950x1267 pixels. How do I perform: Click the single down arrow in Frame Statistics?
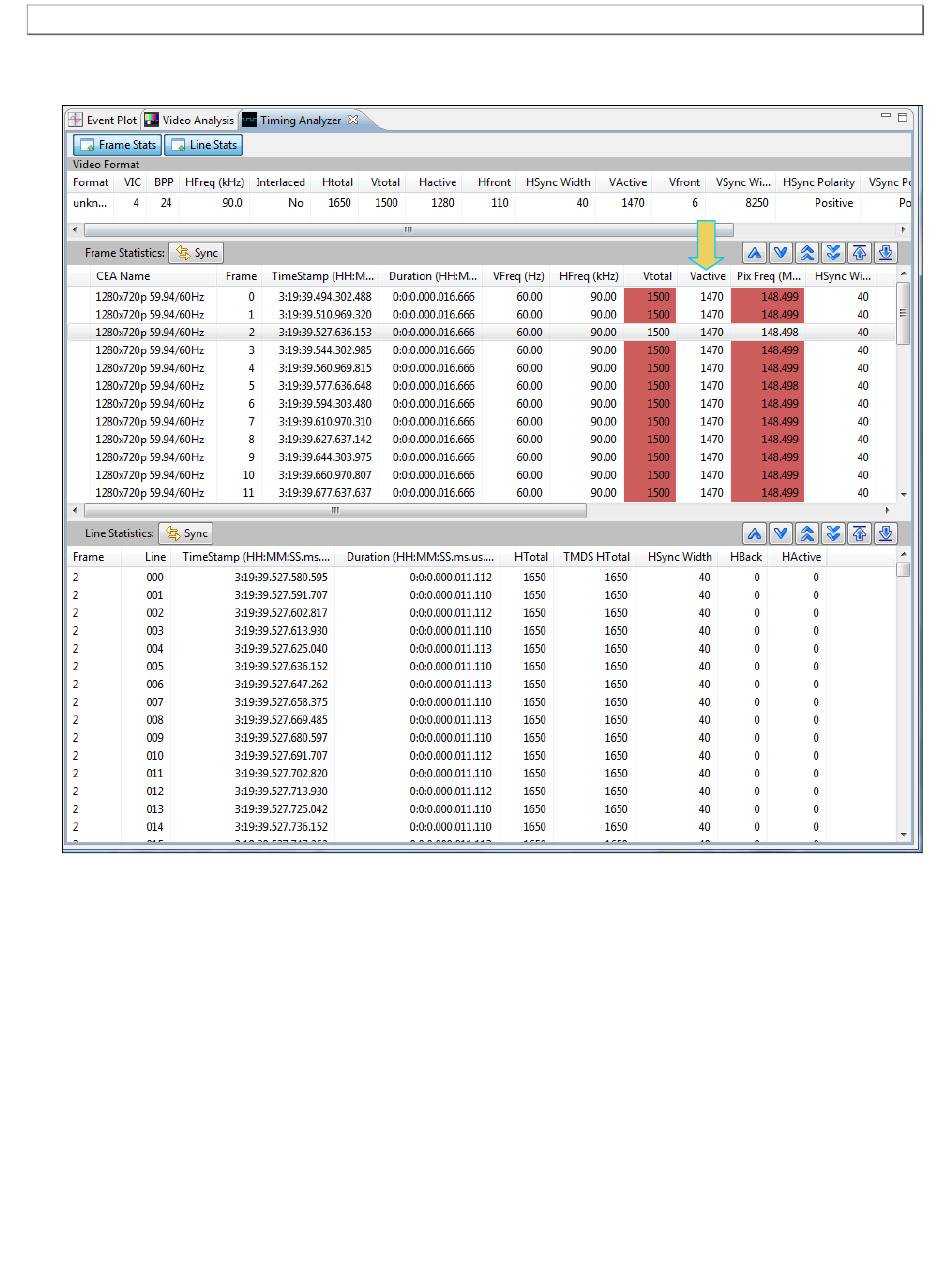(781, 253)
